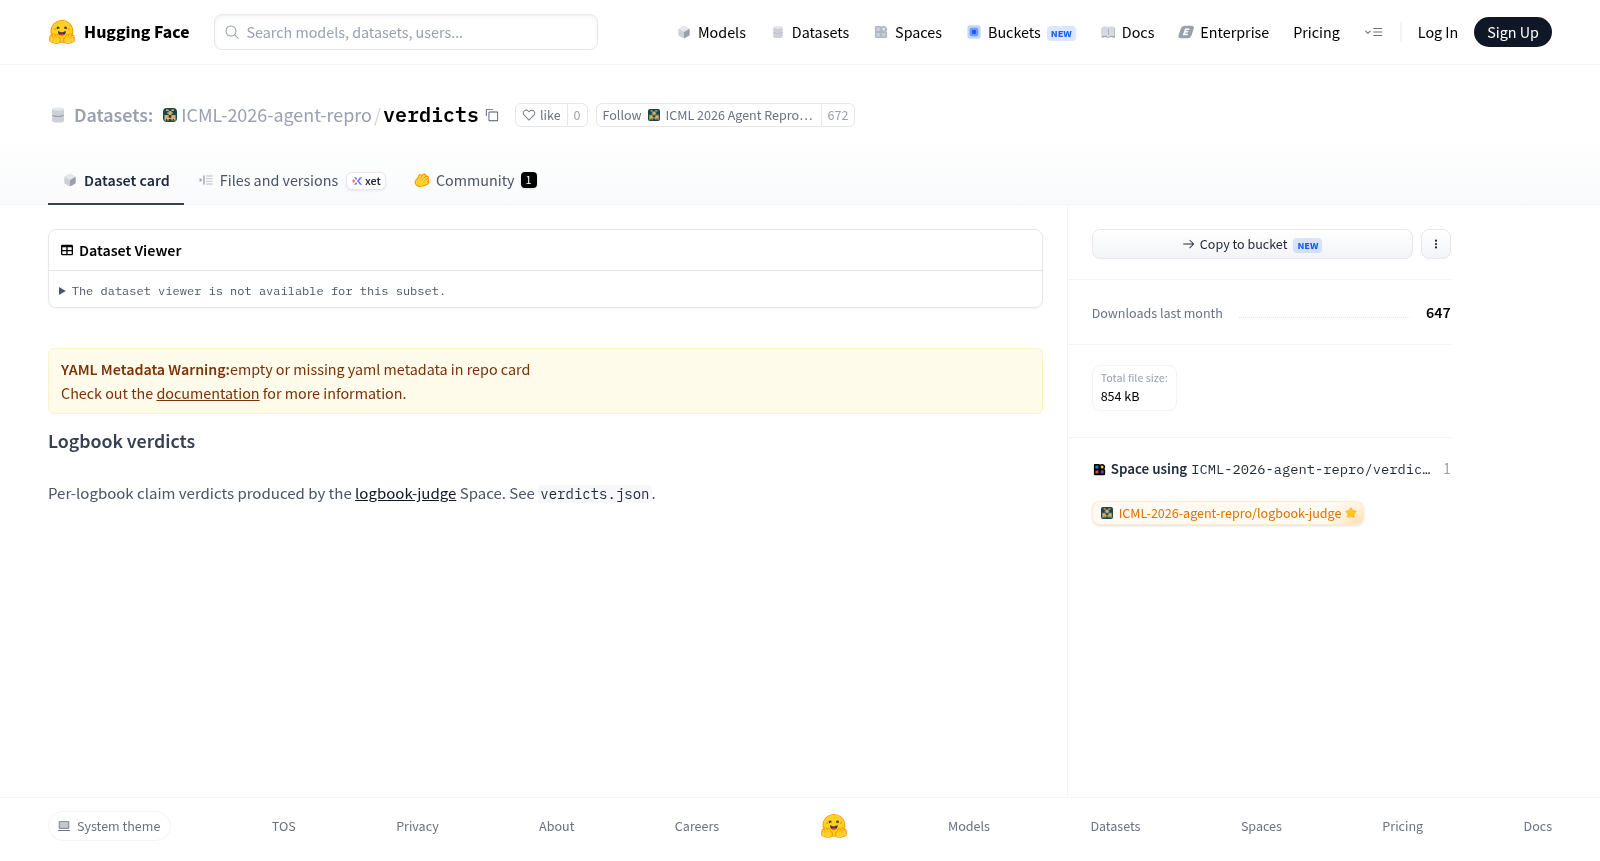Select the Dataset card tab
The width and height of the screenshot is (1600, 861).
tap(116, 181)
